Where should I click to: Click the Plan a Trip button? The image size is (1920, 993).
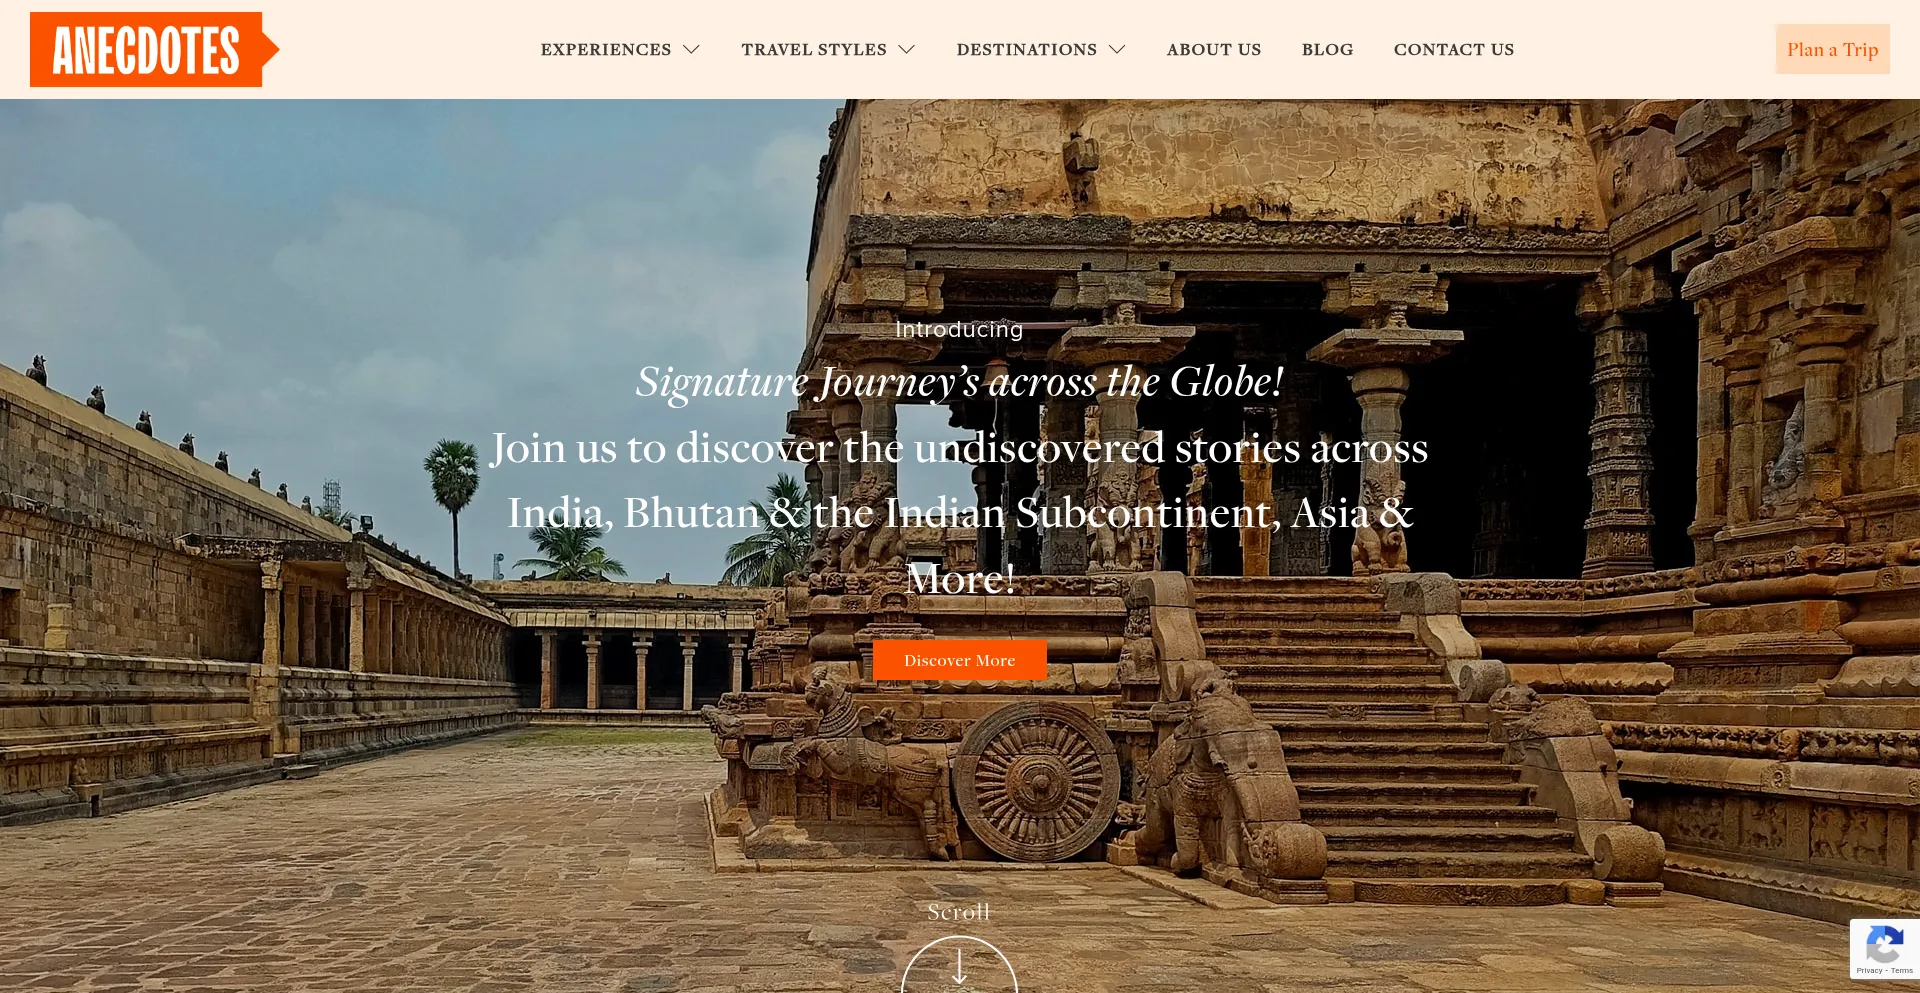point(1832,49)
